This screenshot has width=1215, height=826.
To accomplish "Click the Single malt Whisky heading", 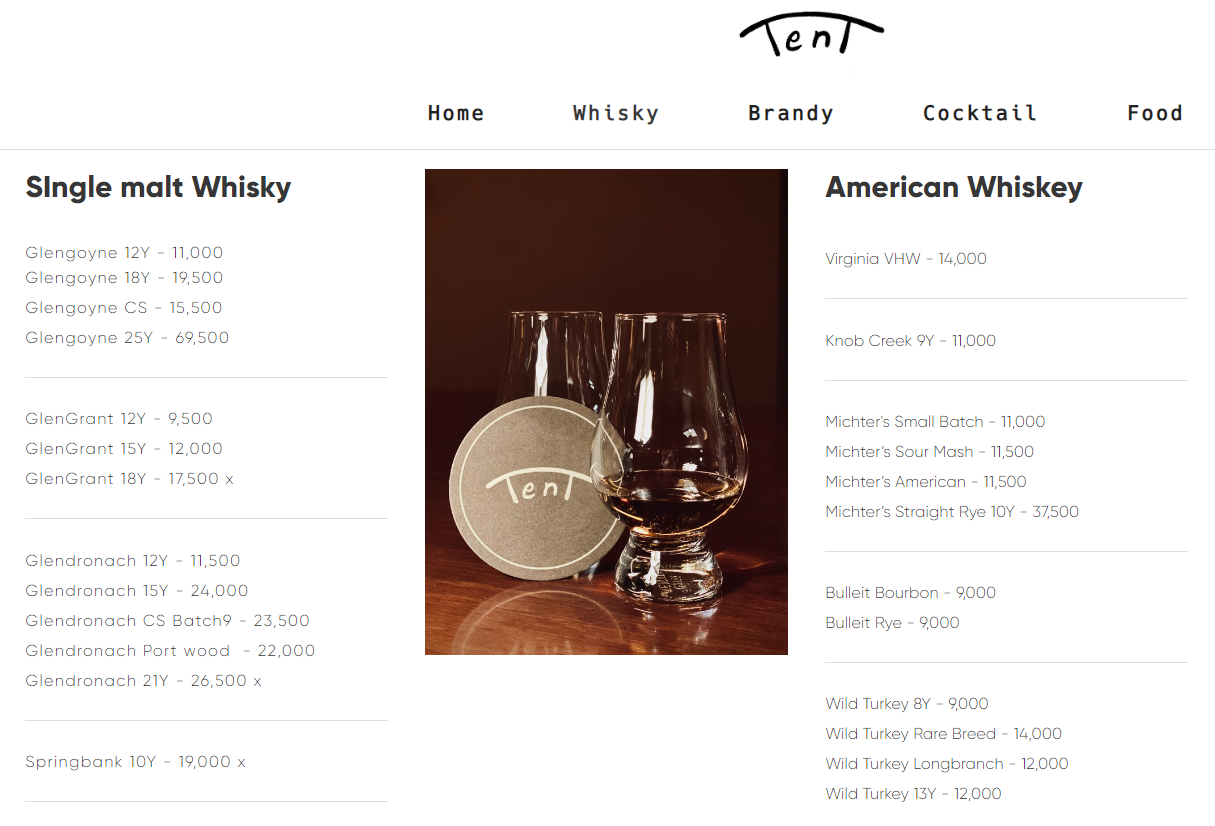I will (x=158, y=187).
